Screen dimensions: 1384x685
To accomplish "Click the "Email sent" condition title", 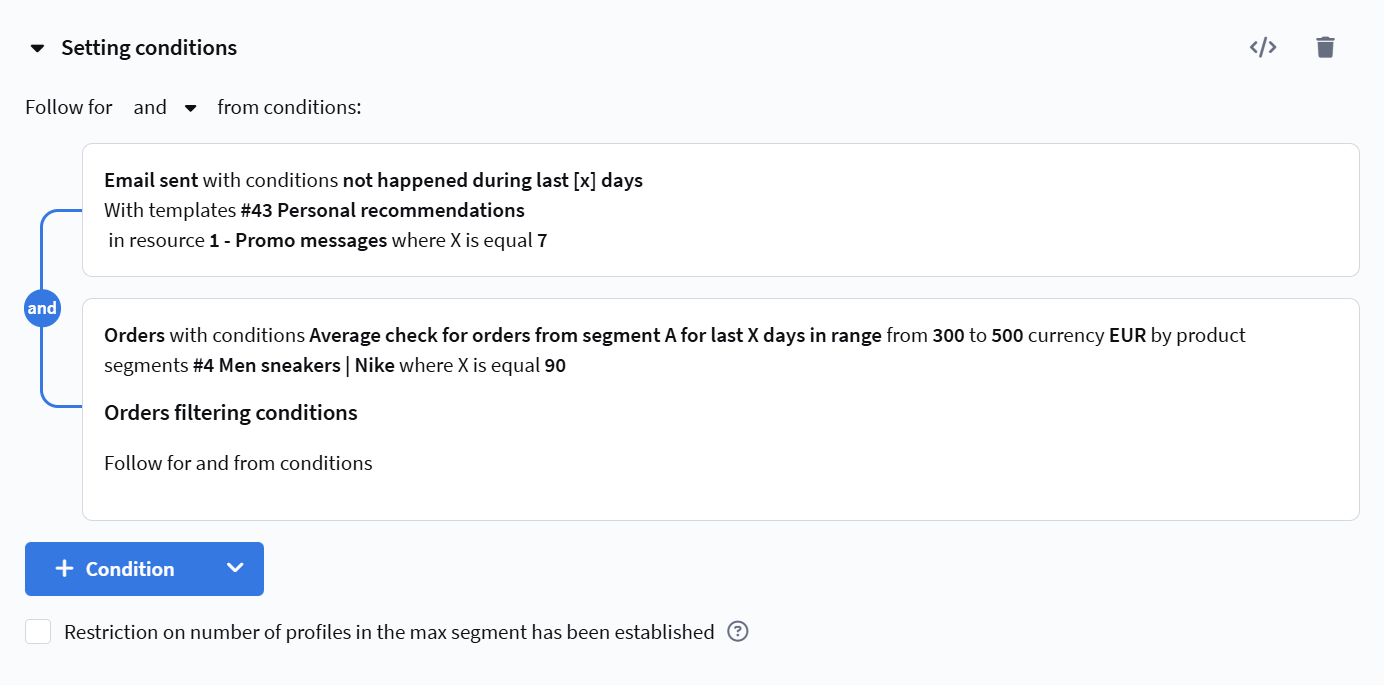I will [x=151, y=181].
